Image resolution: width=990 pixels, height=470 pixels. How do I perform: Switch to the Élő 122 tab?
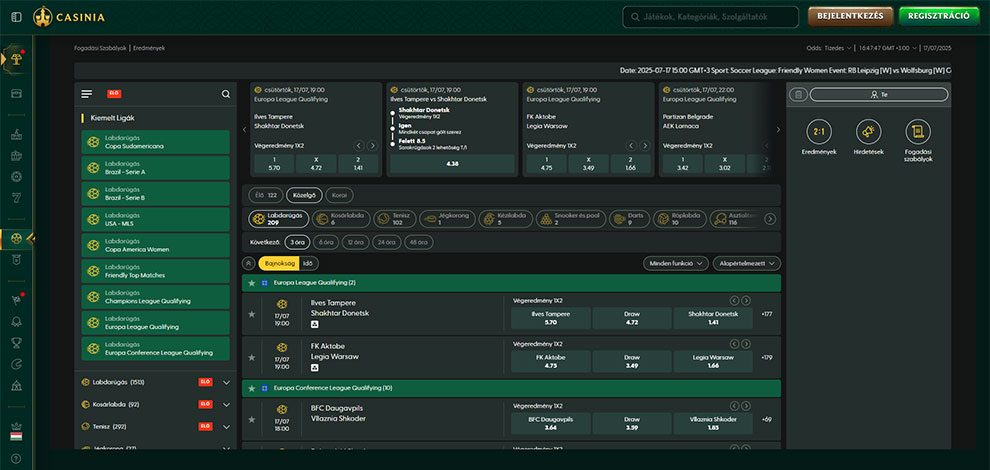pyautogui.click(x=265, y=195)
